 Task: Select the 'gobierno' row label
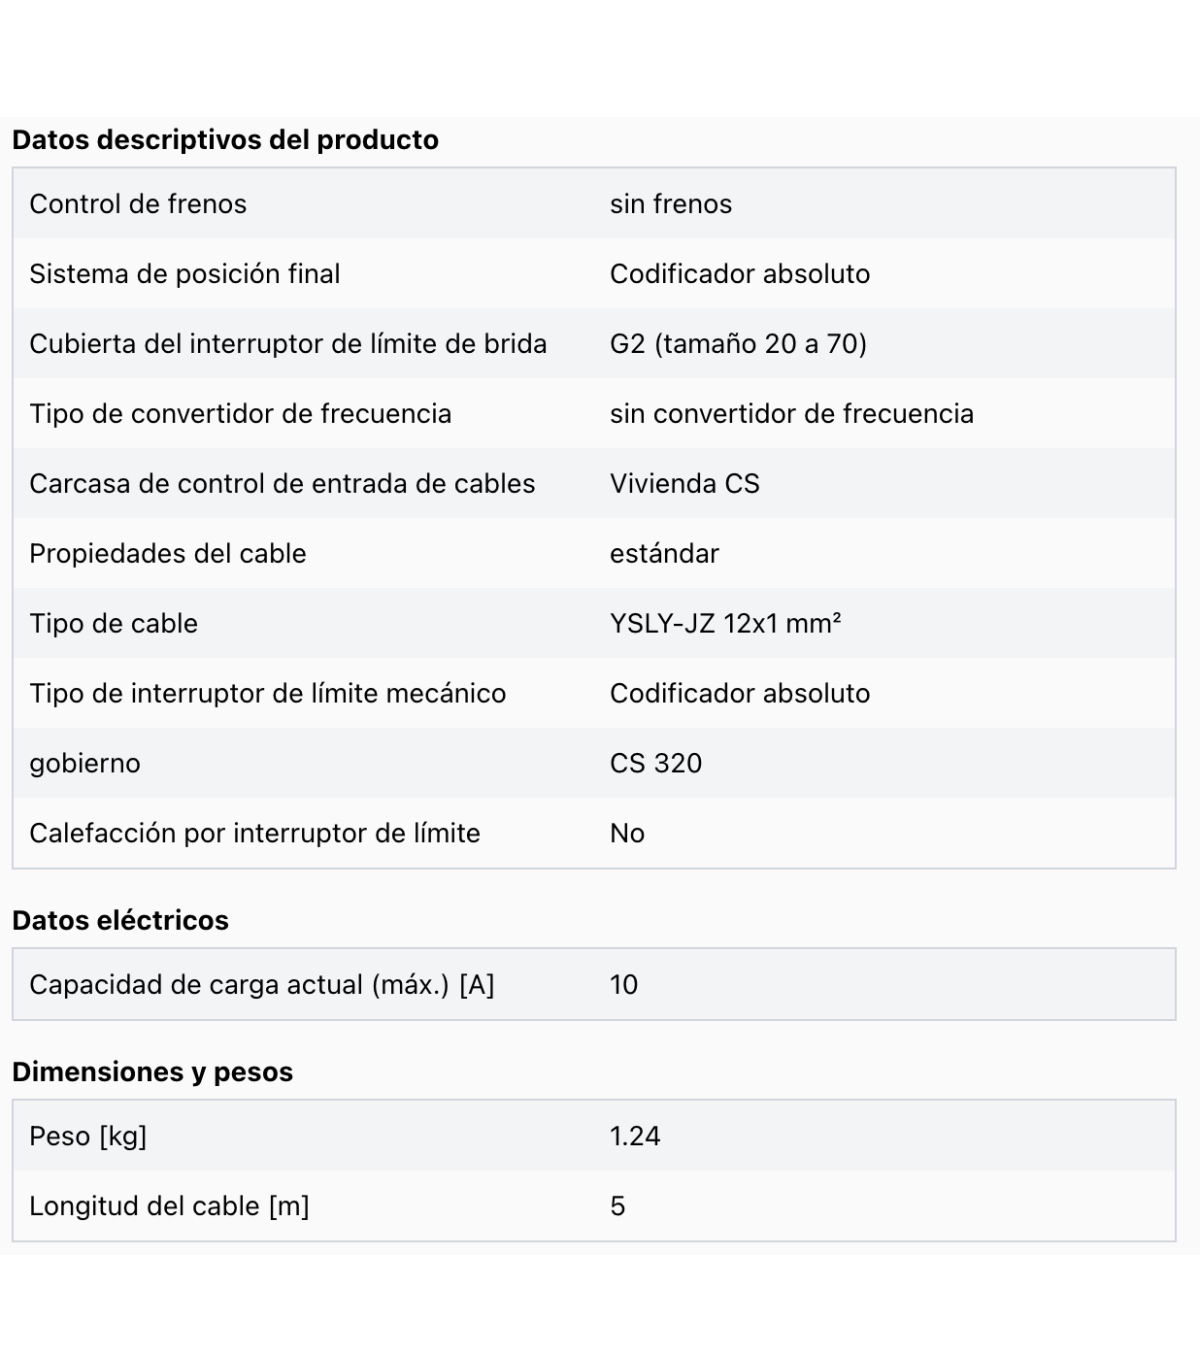[85, 765]
